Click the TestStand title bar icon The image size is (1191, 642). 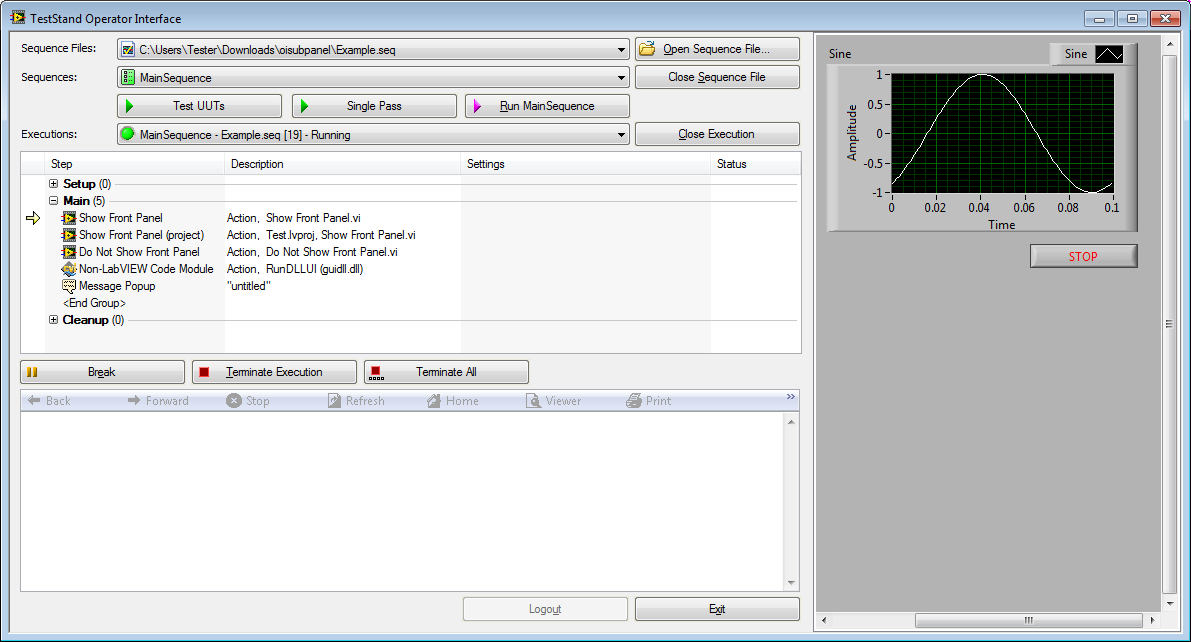point(17,17)
